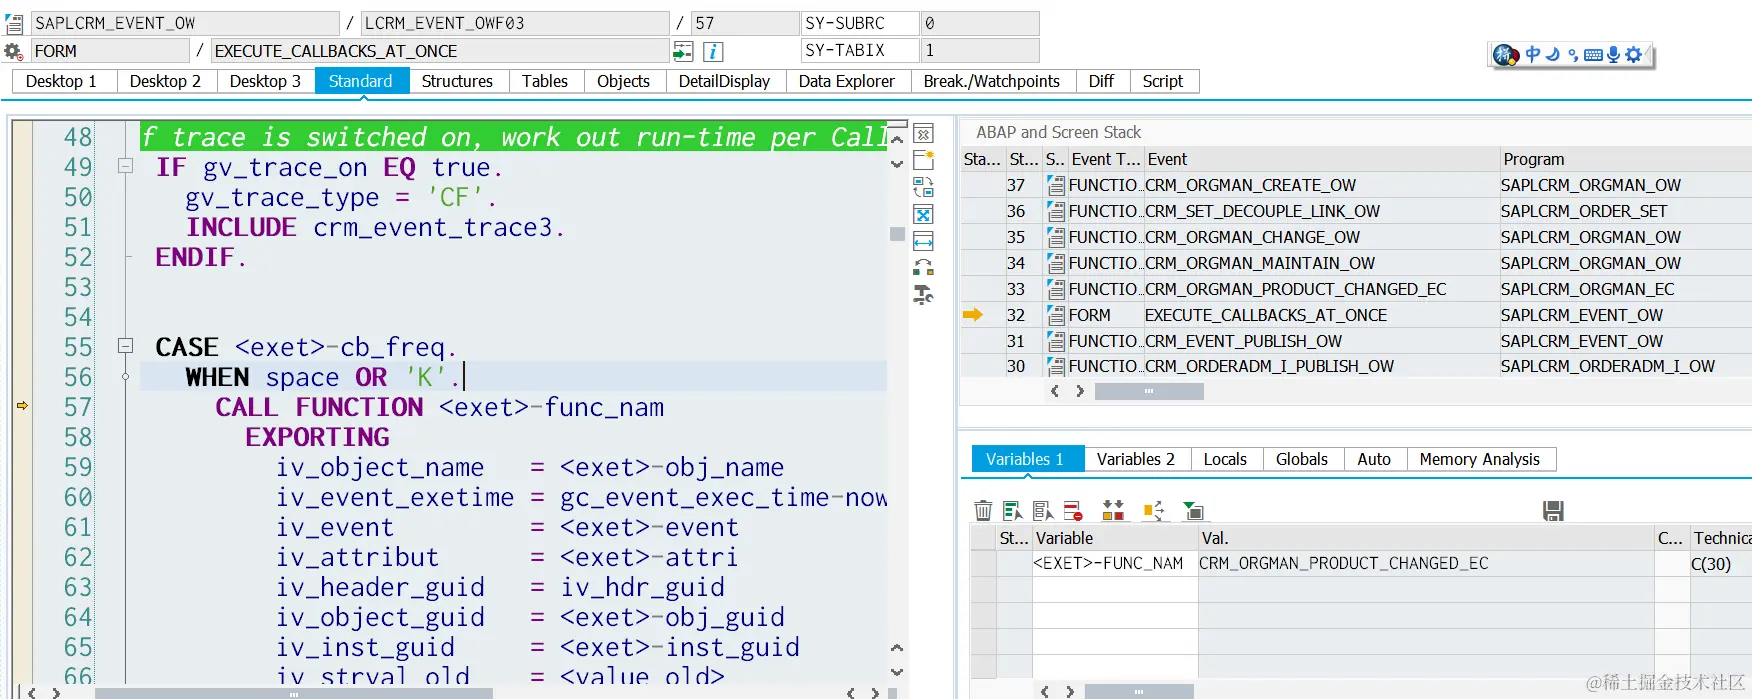Click the gear settings icon in input method bar
Image resolution: width=1752 pixels, height=699 pixels.
[1633, 55]
